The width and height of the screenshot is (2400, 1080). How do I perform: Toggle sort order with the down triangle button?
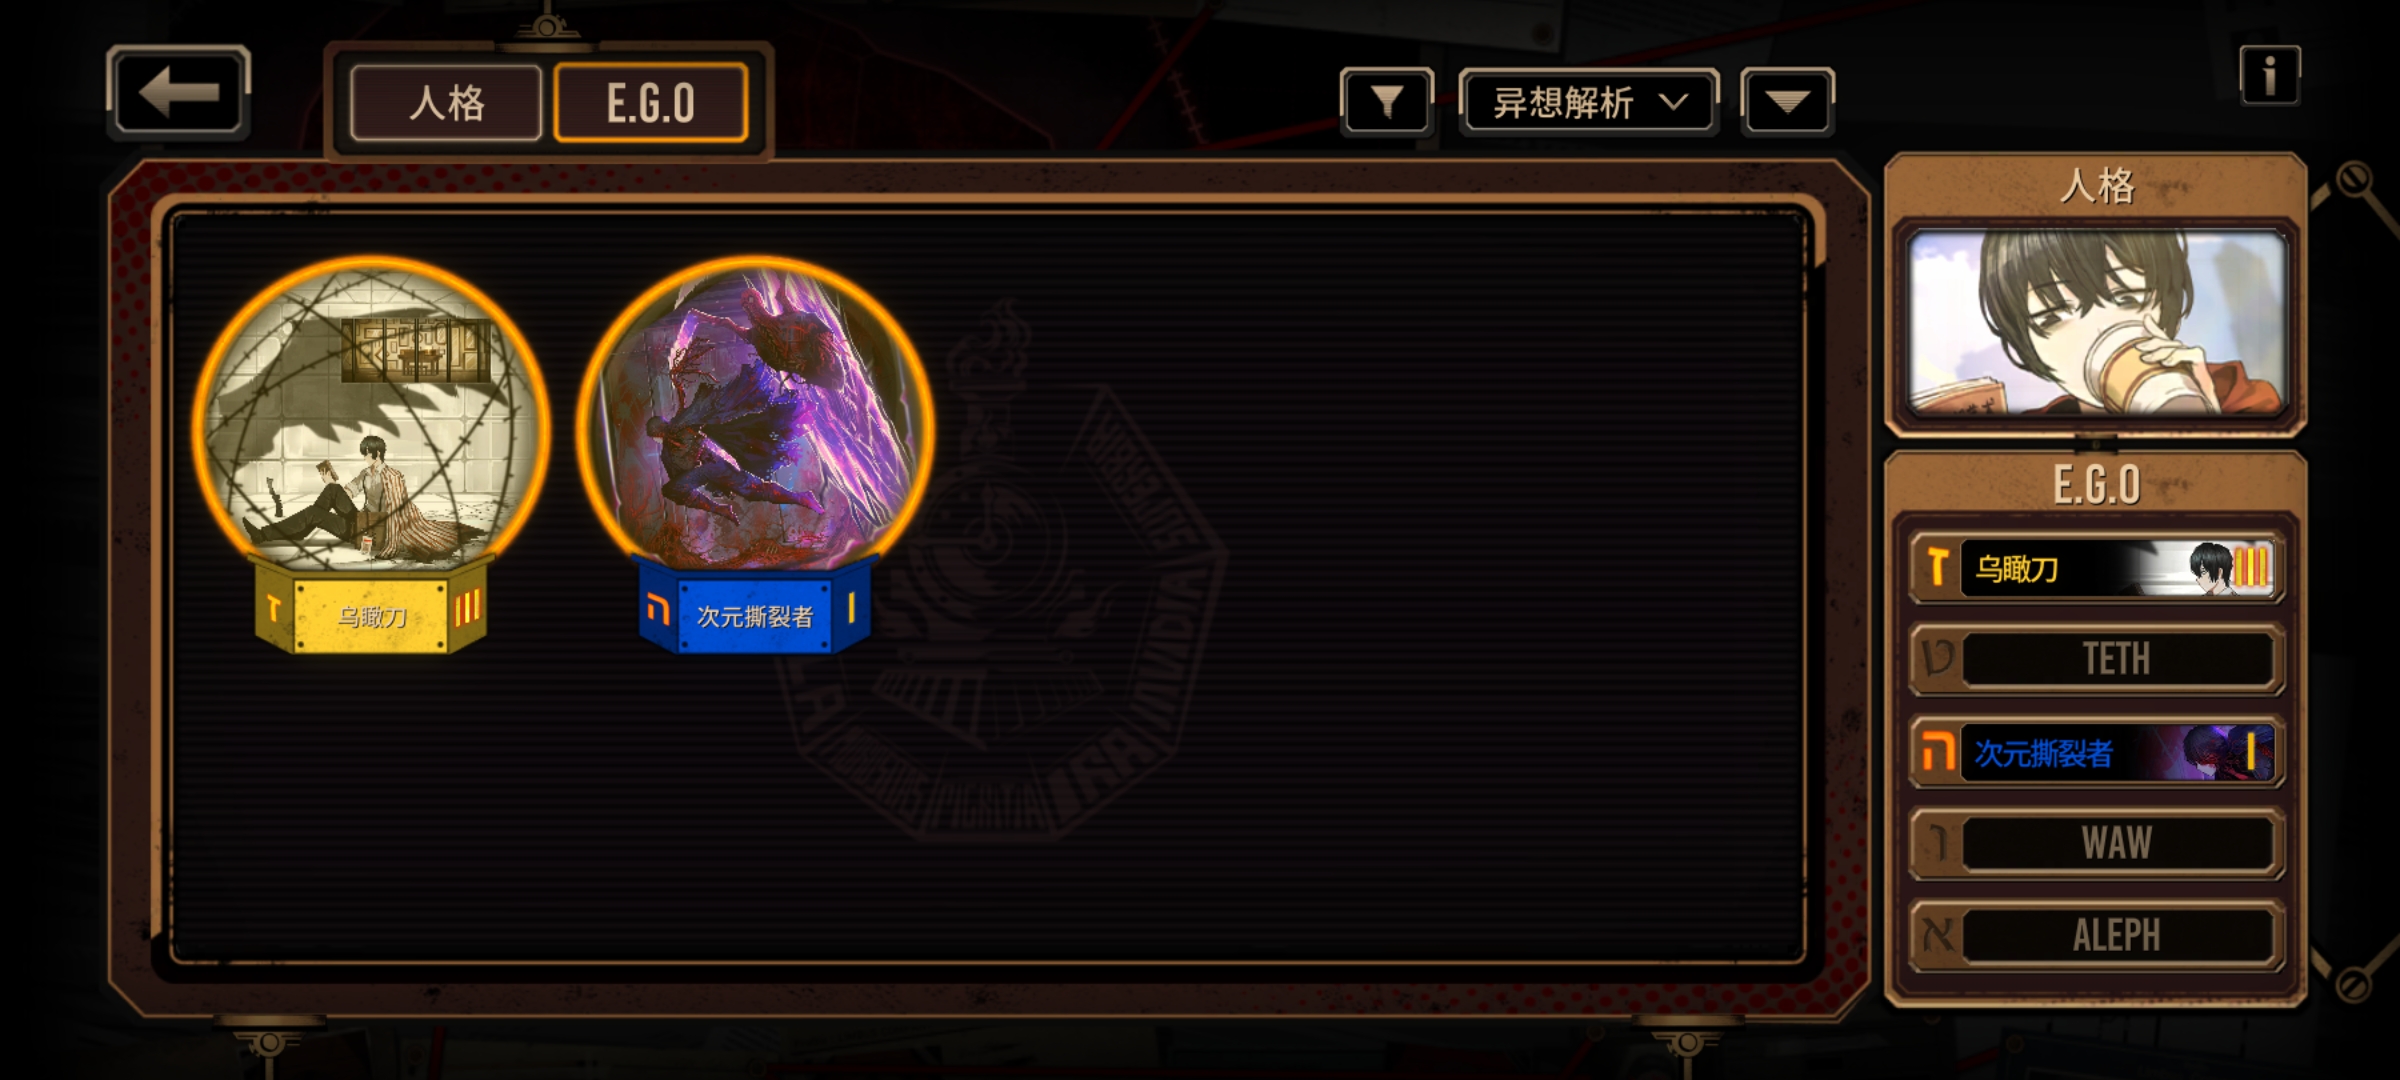[x=1787, y=101]
